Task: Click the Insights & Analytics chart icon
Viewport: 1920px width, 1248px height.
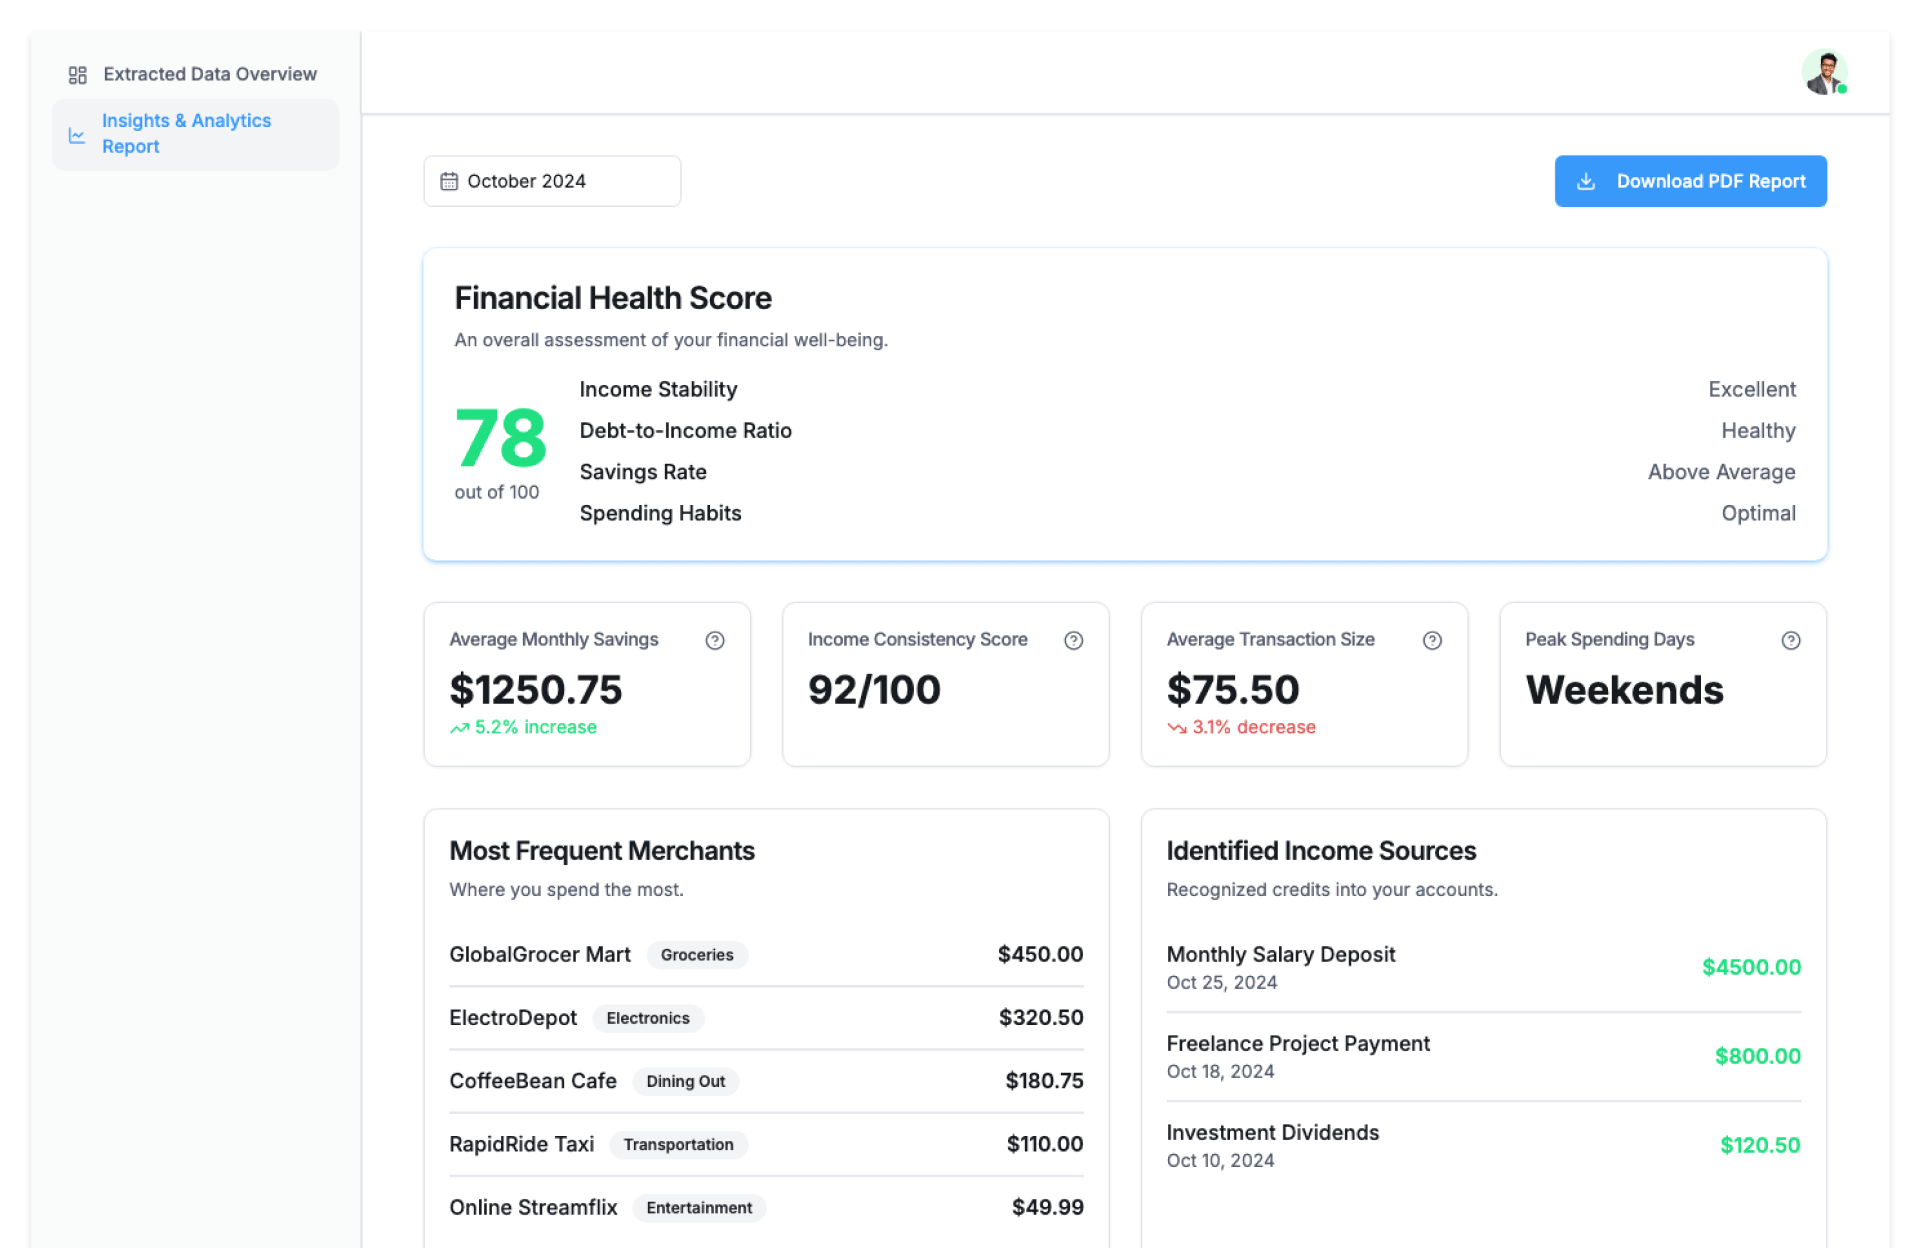Action: [x=77, y=135]
